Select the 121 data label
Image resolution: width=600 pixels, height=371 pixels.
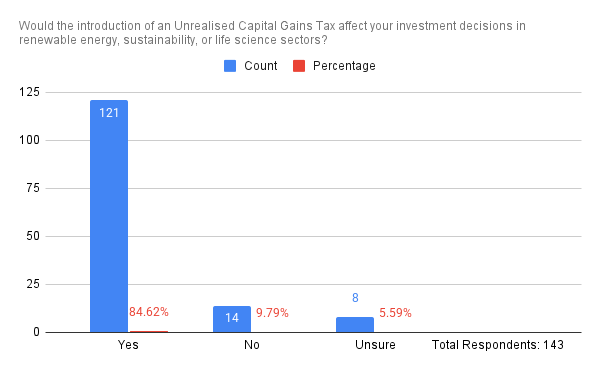[x=109, y=113]
